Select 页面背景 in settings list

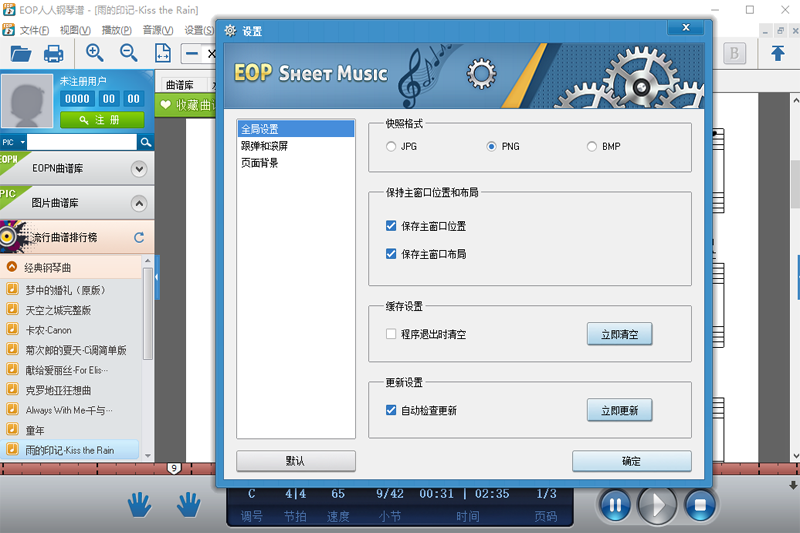pos(295,163)
